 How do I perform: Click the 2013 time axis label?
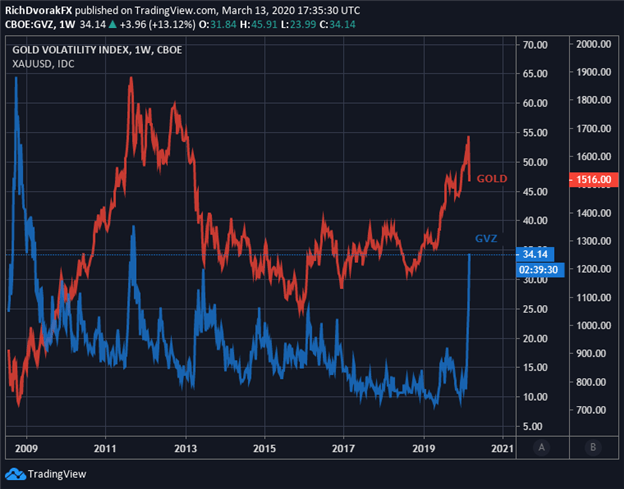(x=185, y=449)
